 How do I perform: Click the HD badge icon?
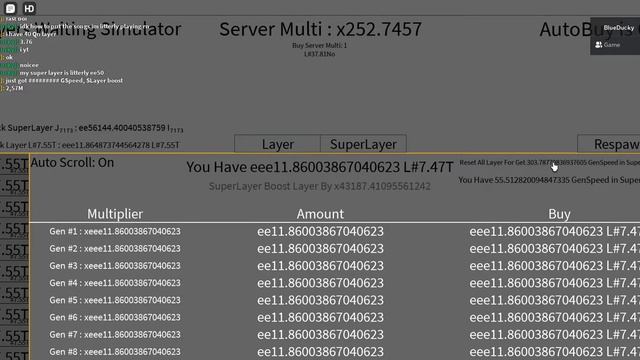pos(29,8)
